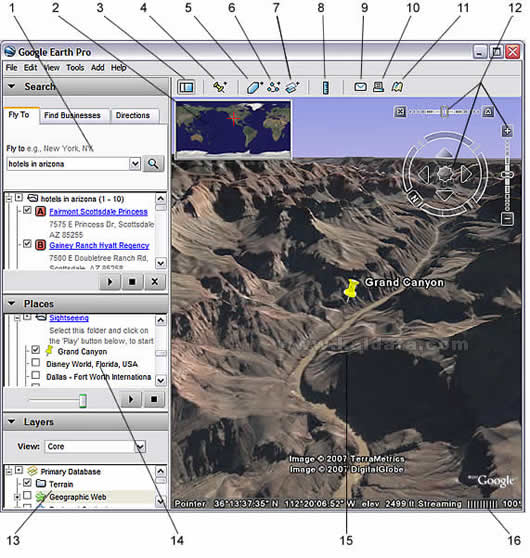Click the magnifying glass search button
The width and height of the screenshot is (530, 558).
(x=153, y=164)
